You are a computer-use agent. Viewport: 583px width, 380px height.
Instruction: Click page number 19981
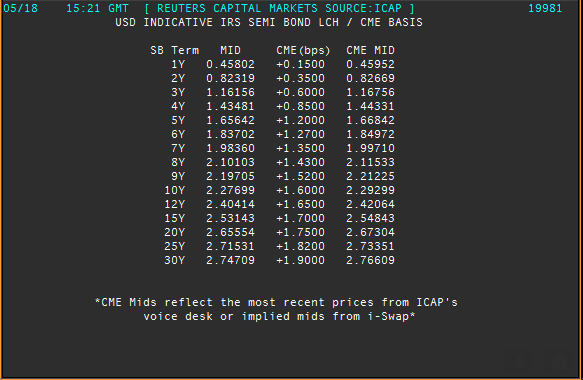tap(545, 8)
